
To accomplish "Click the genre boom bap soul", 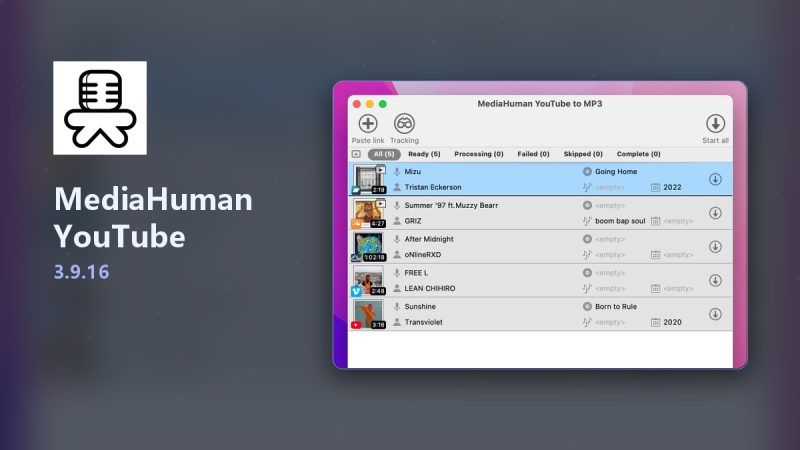I will [620, 221].
